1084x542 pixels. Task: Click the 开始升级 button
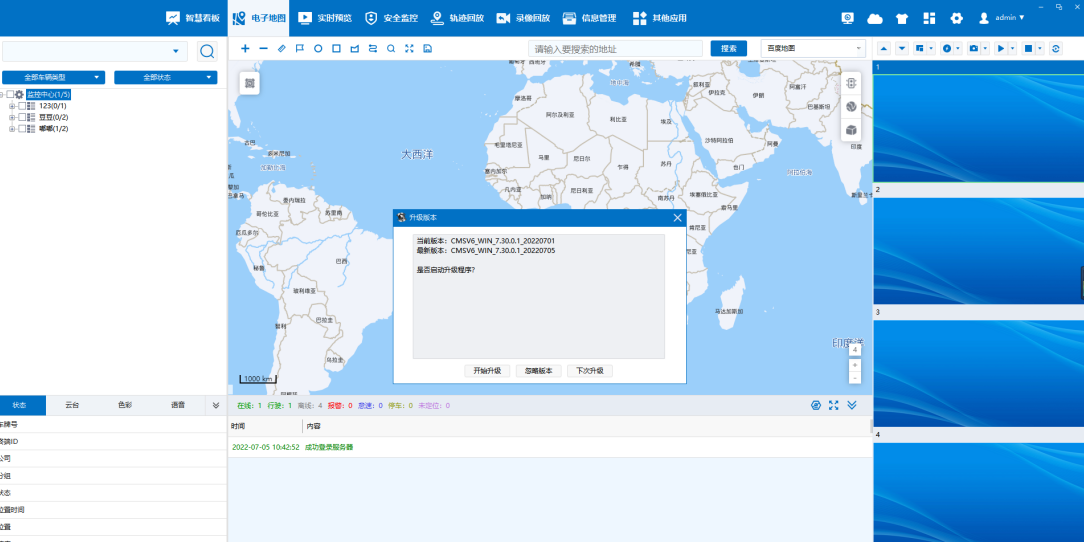coord(487,371)
